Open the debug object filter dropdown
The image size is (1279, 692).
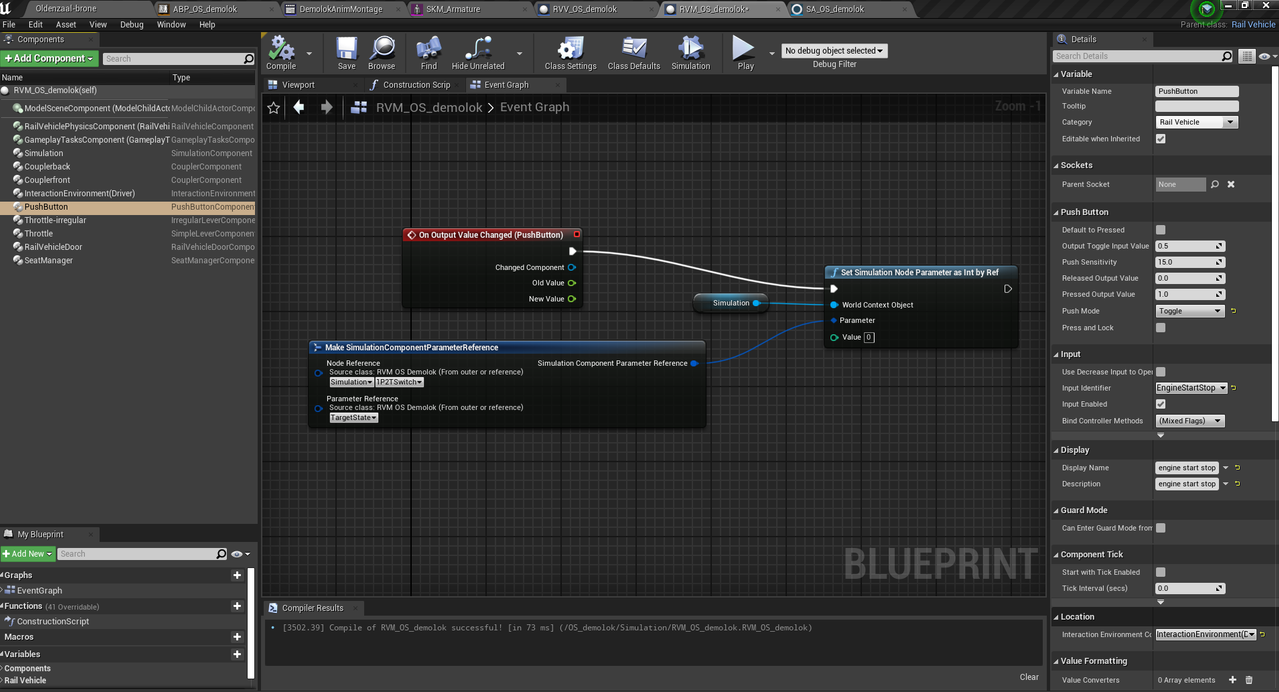click(834, 50)
